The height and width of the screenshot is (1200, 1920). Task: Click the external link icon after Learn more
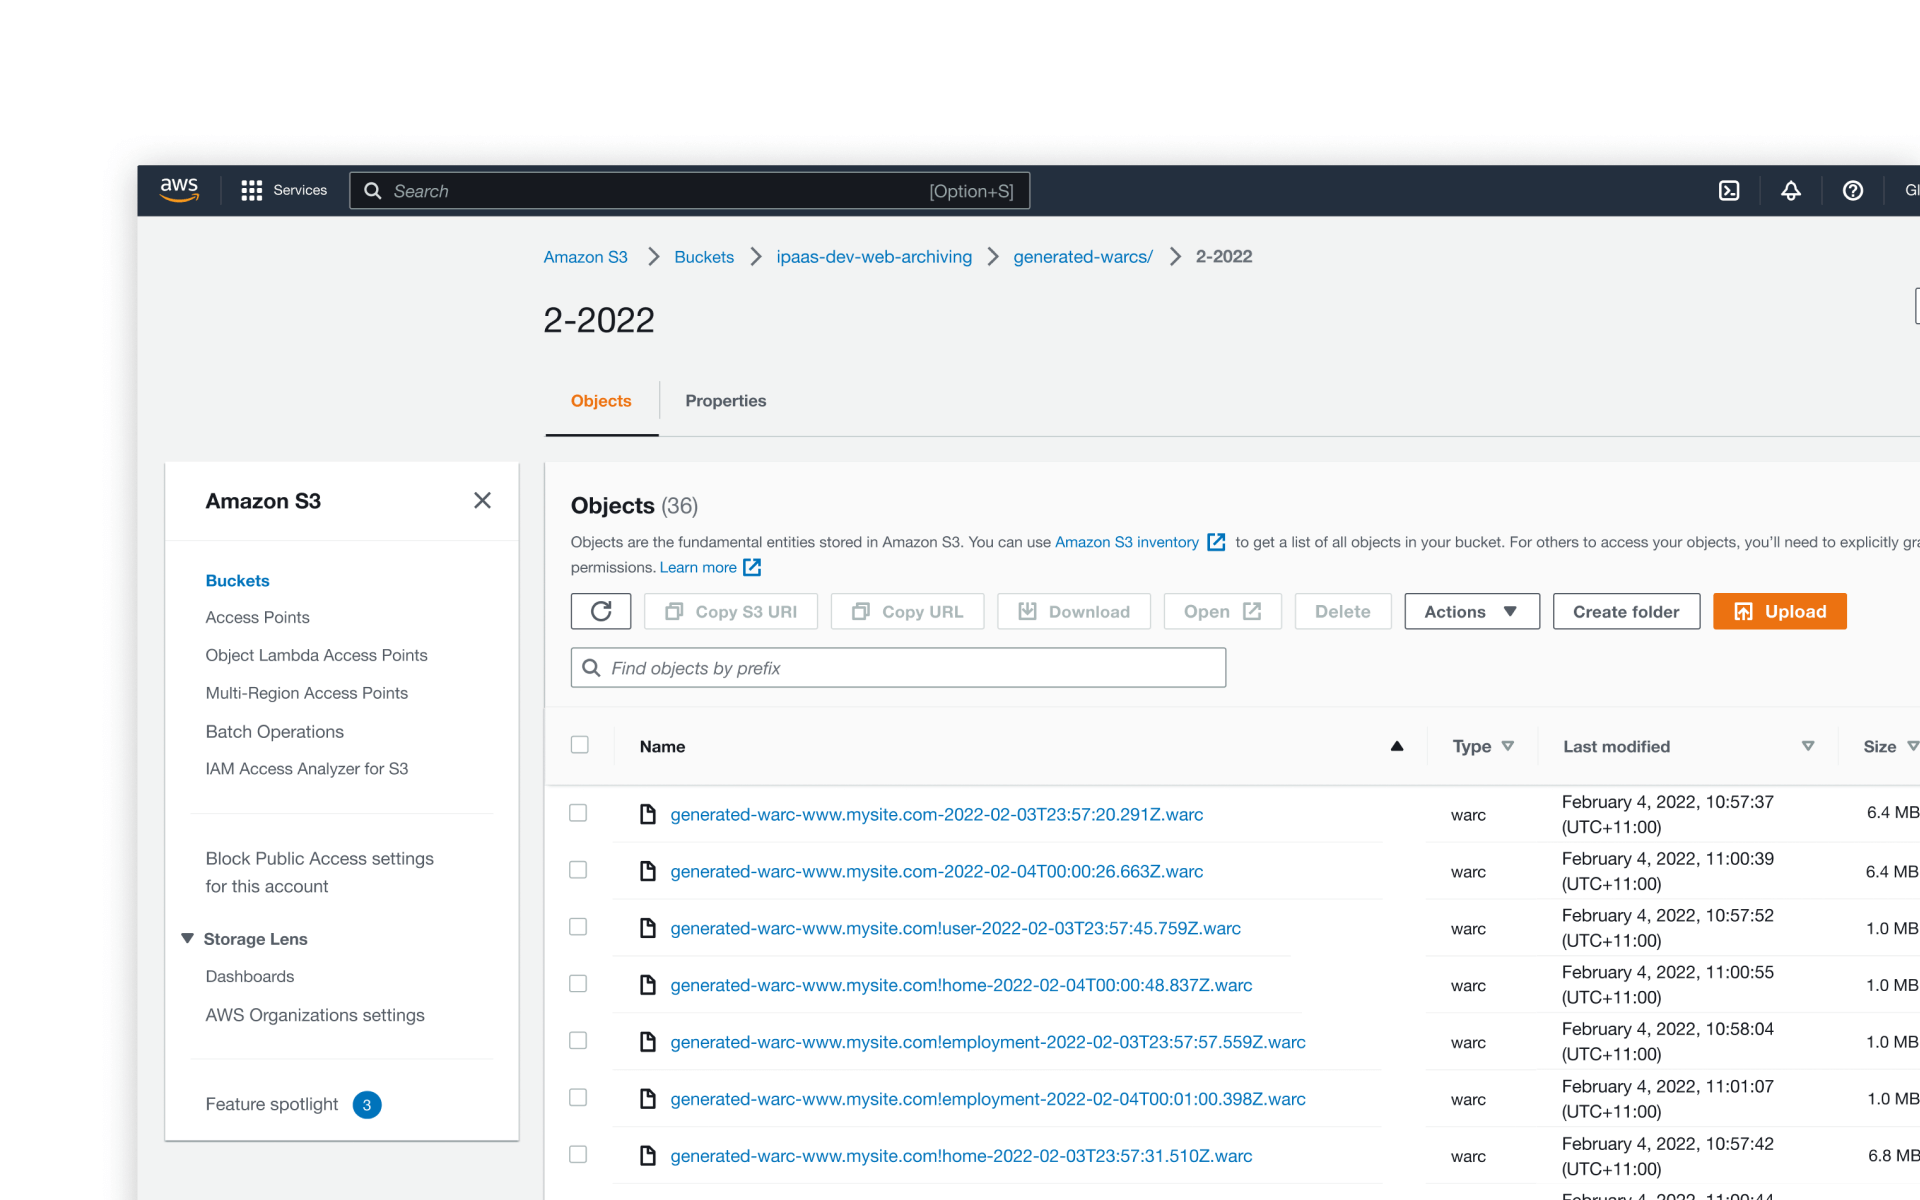(752, 567)
